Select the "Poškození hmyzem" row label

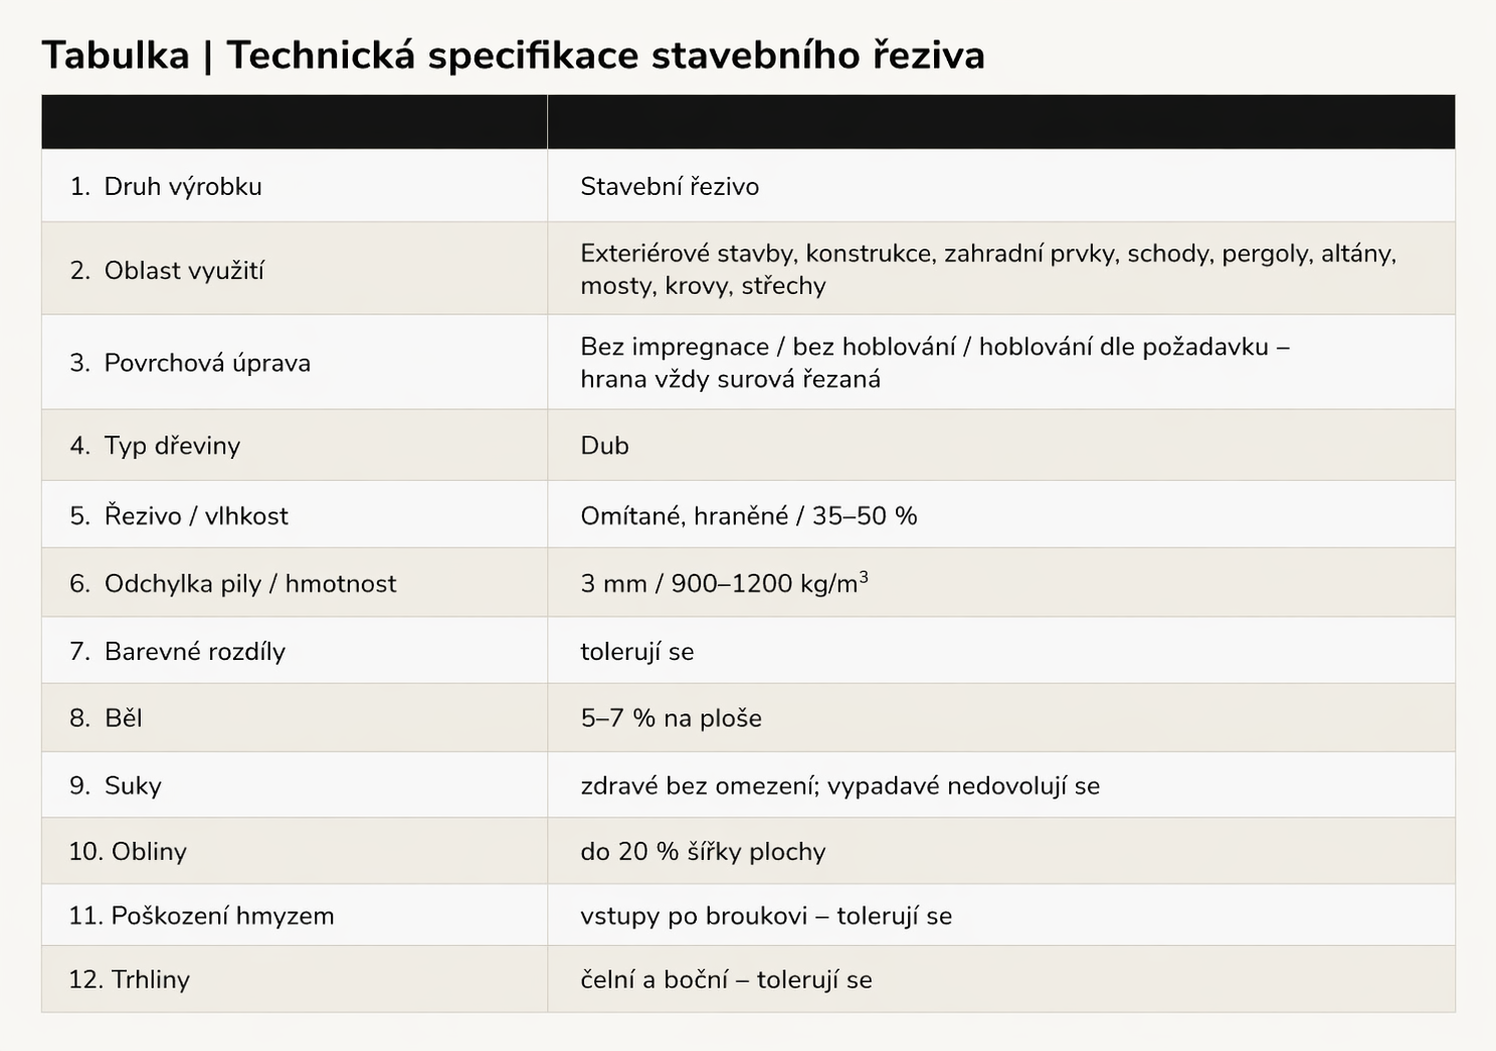pos(222,916)
